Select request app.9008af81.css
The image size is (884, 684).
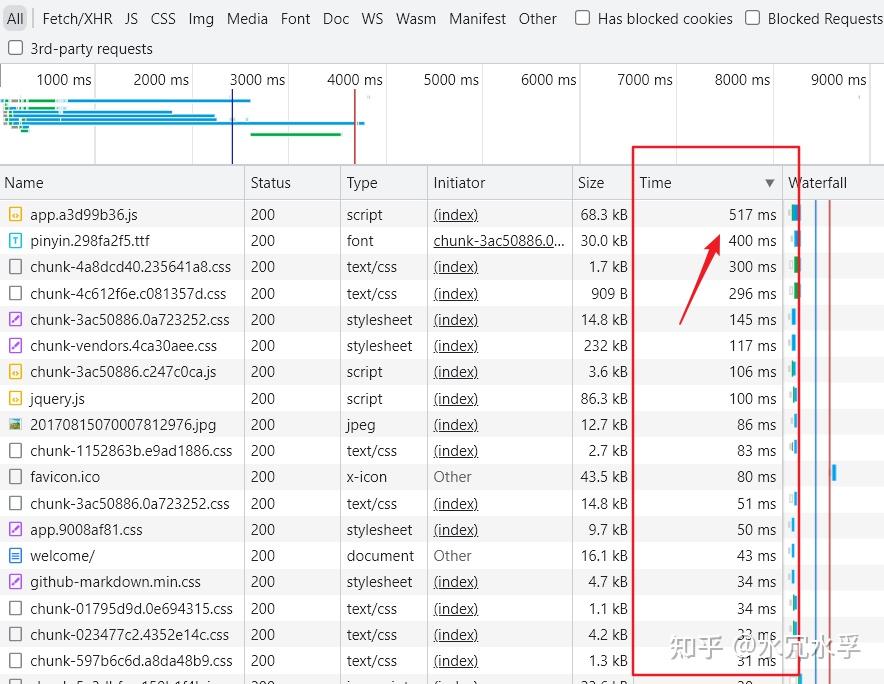click(x=86, y=529)
